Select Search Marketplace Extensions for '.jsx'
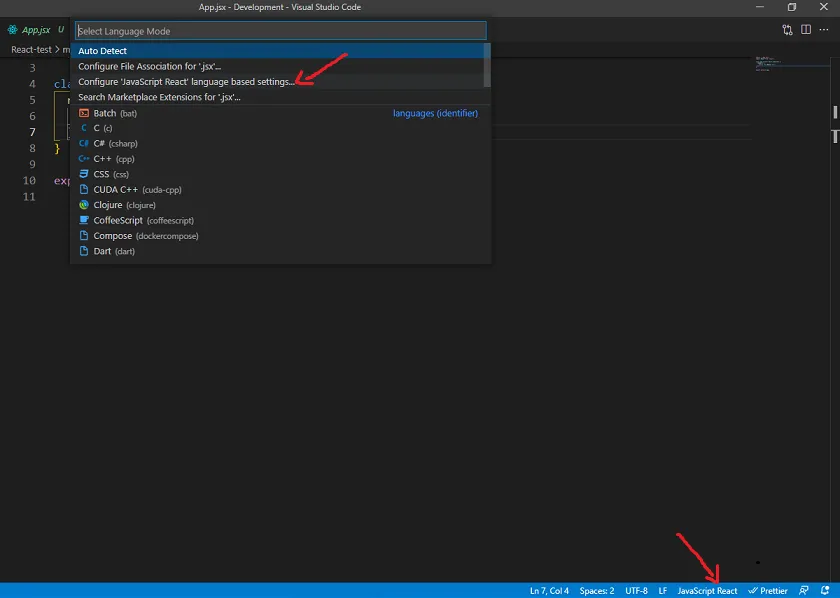Screen dimensions: 840x598 pyautogui.click(x=277, y=98)
